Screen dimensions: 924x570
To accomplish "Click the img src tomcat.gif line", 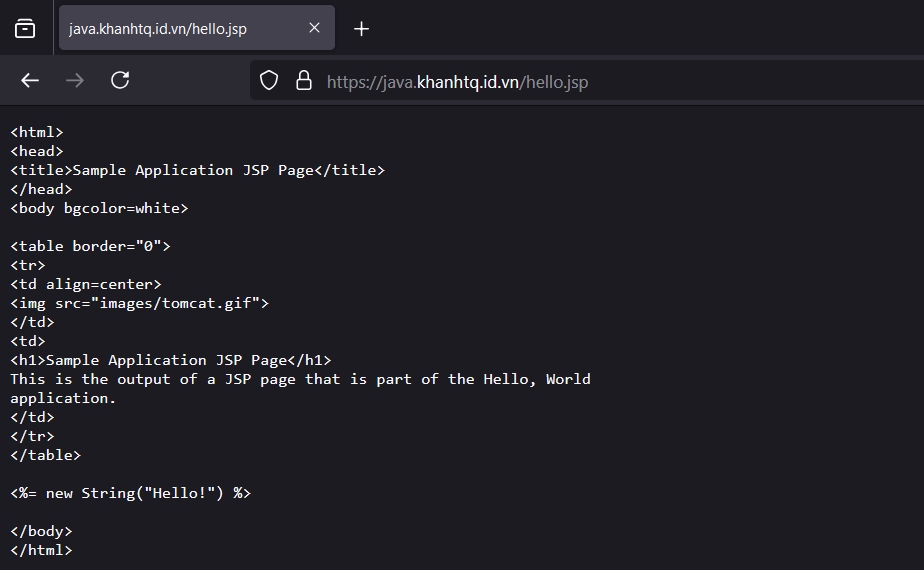I will tap(139, 303).
